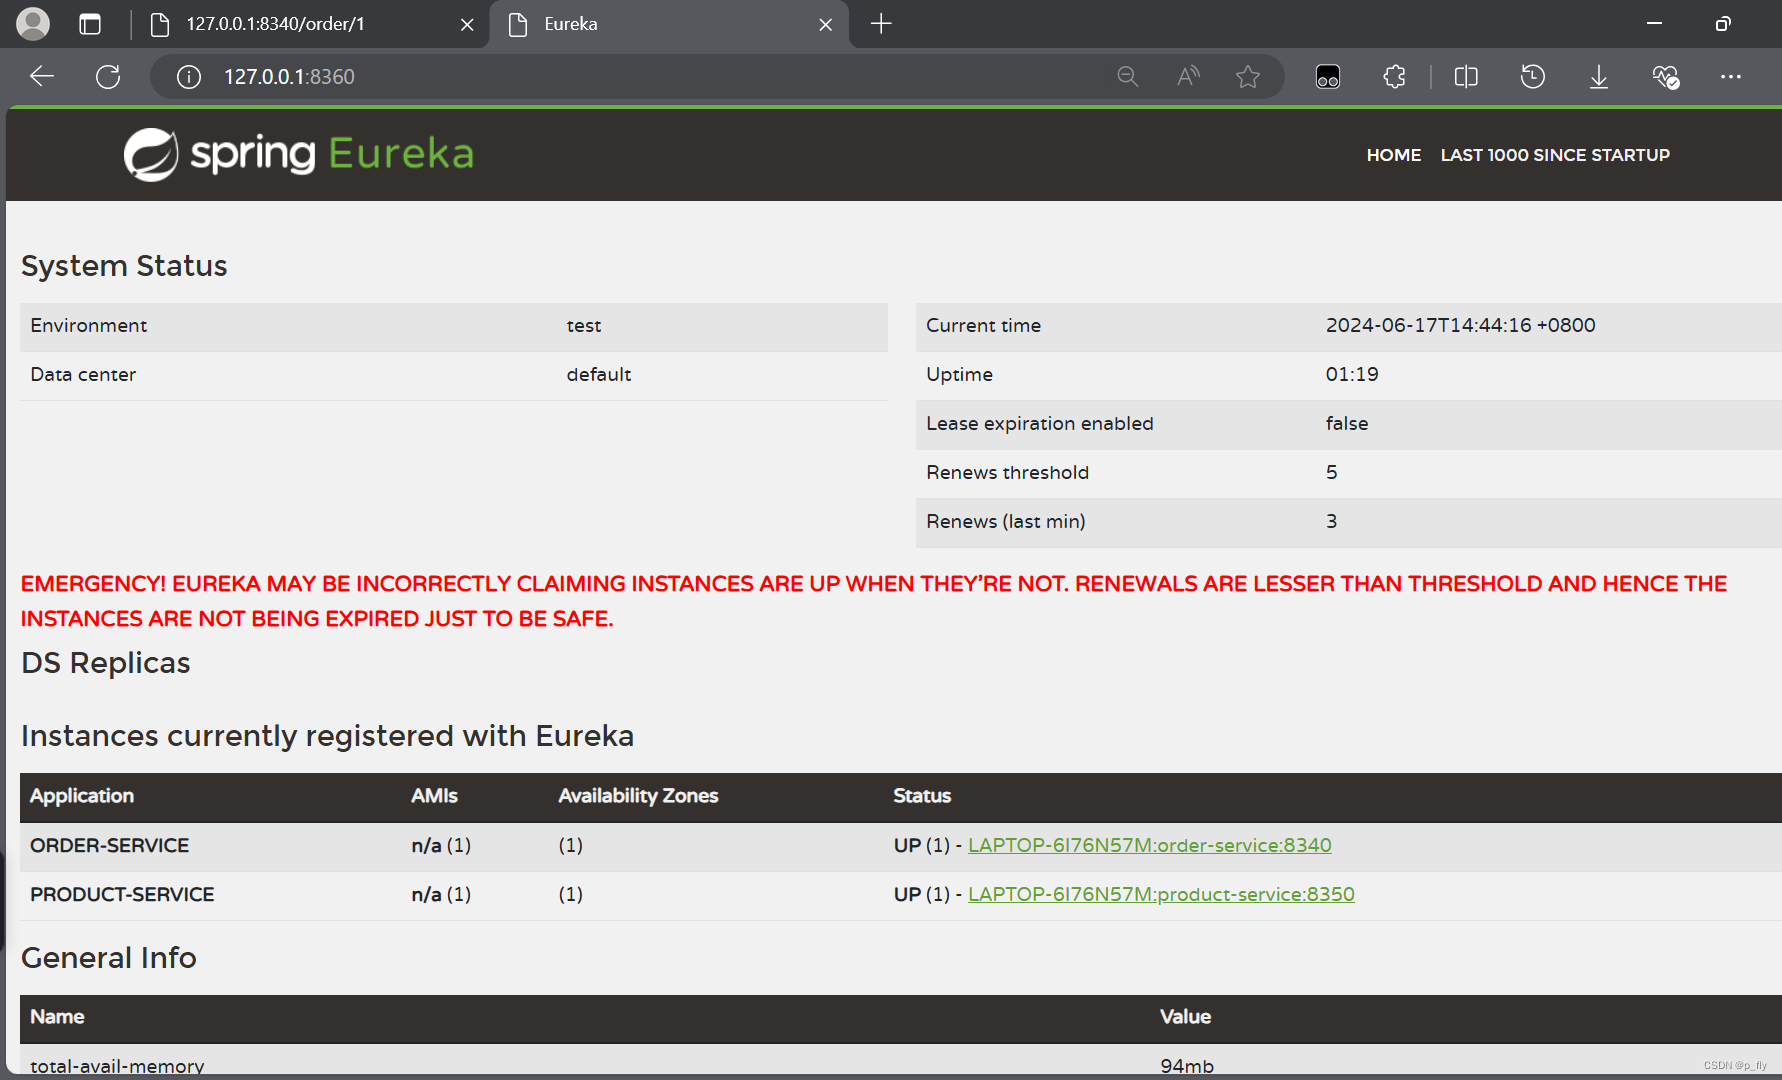Open the product-service:8350 instance link
The image size is (1782, 1080).
coord(1161,894)
